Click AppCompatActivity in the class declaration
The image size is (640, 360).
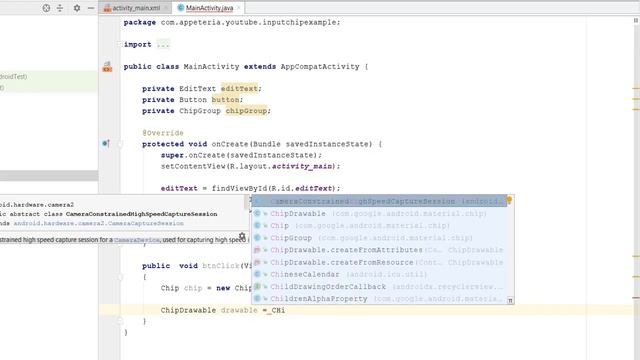tap(320, 67)
